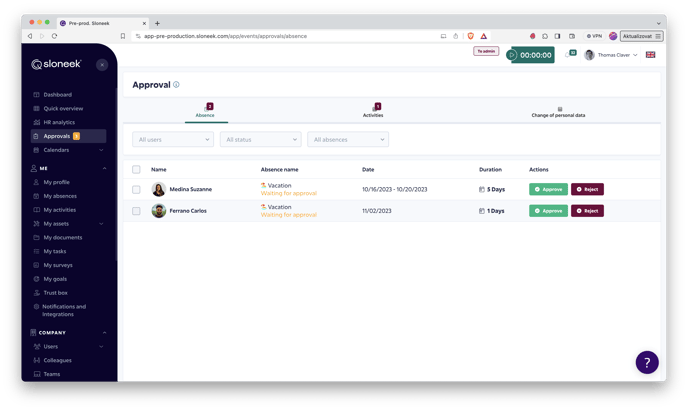Screen dimensions: 688x410
Task: Open HR analytics in the sidebar
Action: [59, 122]
